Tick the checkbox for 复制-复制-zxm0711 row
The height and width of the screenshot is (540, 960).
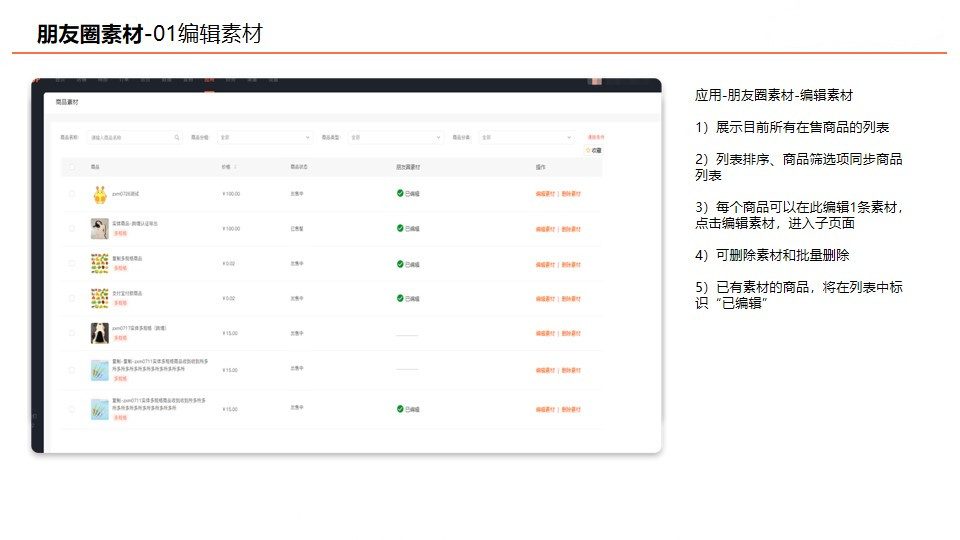(72, 370)
